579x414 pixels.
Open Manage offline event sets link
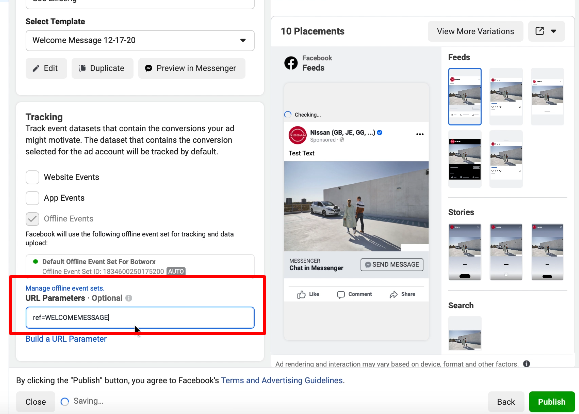[65, 288]
